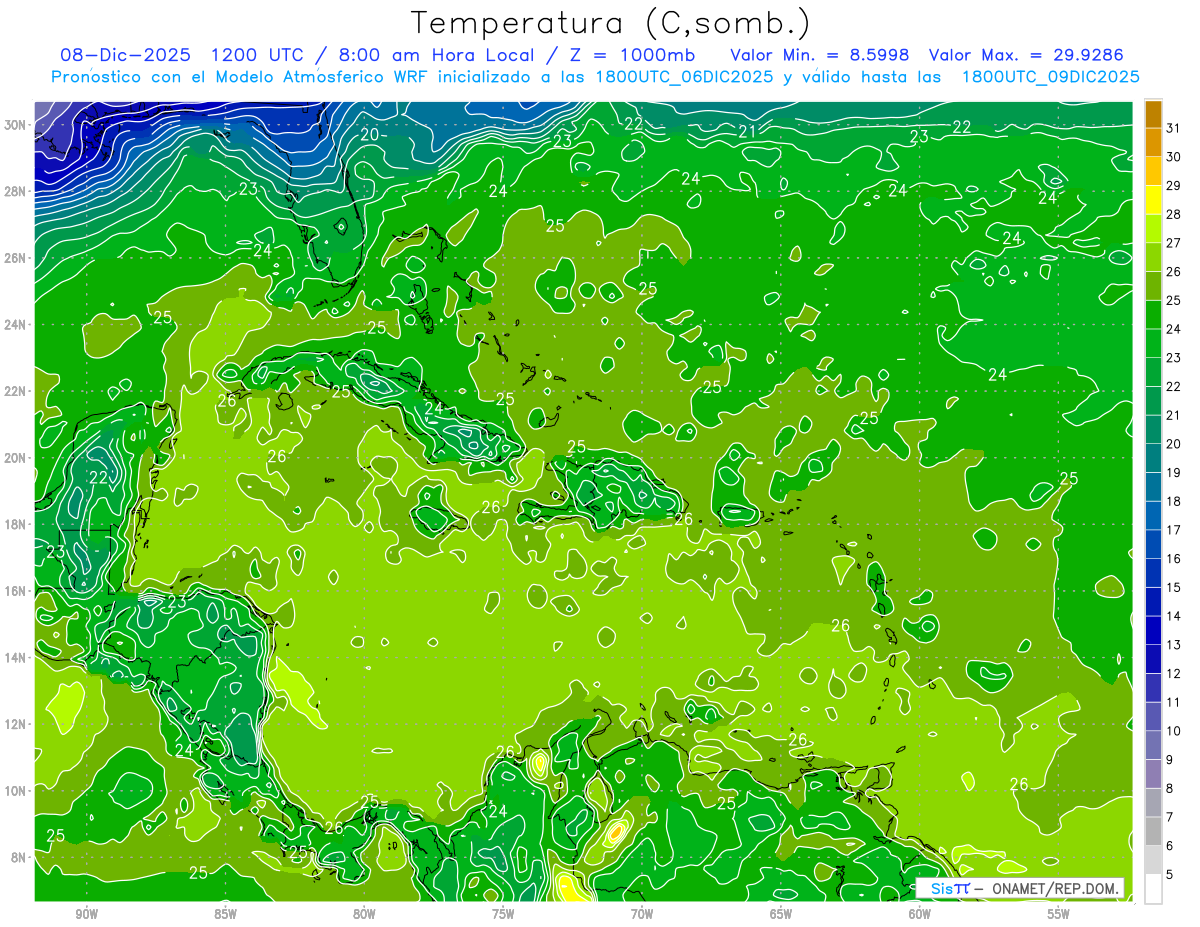Click the 16N latitude axis label
This screenshot has width=1200, height=927.
coord(16,591)
